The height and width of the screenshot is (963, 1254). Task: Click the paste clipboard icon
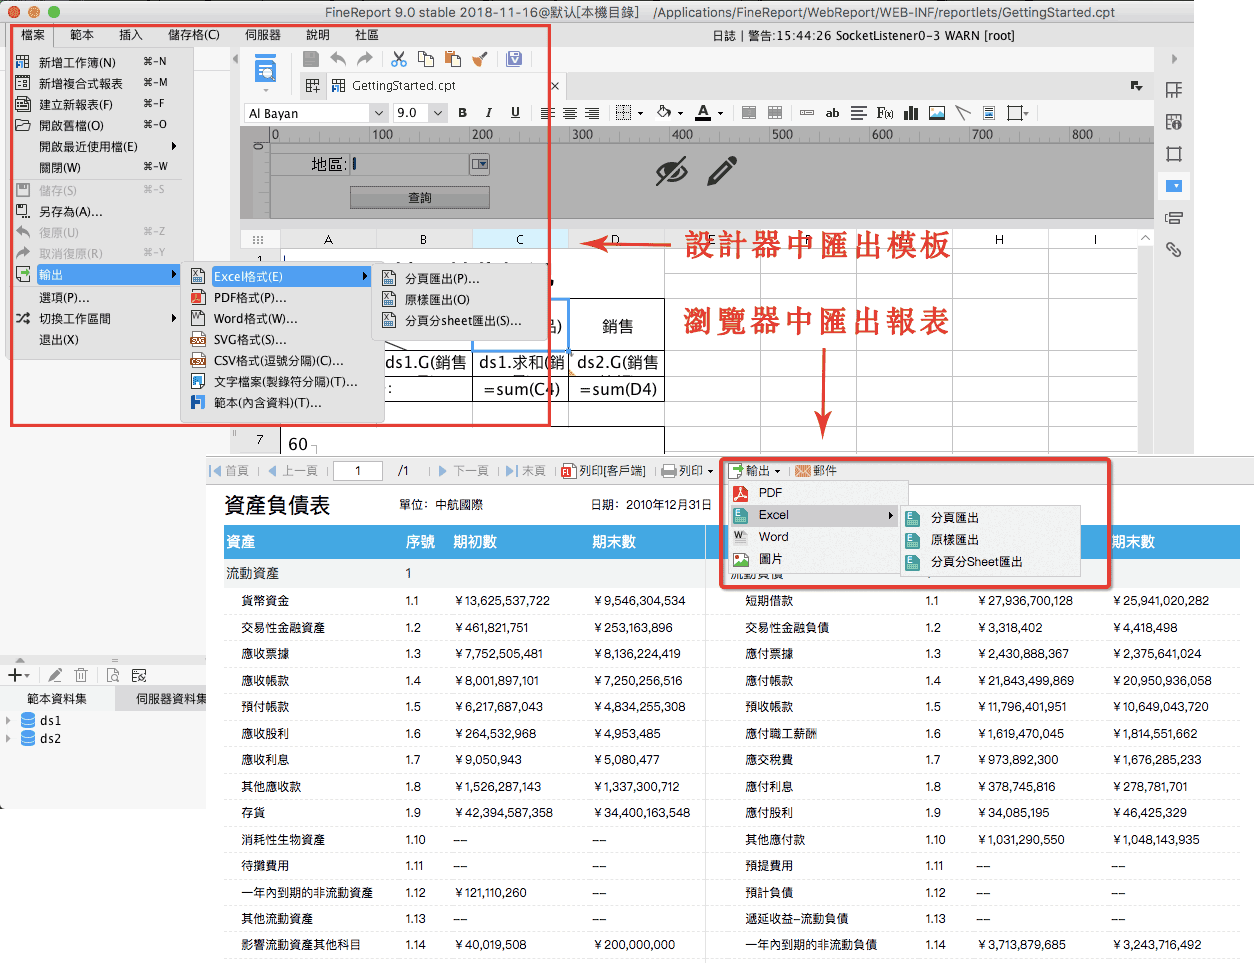point(452,59)
